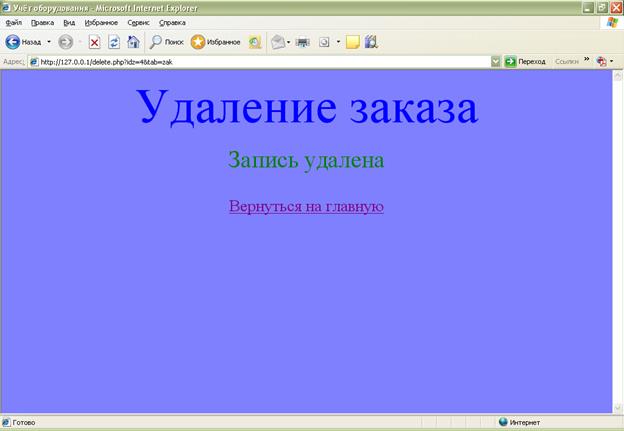Expand the Back button history dropdown arrow
This screenshot has width=624, height=431.
click(x=49, y=42)
